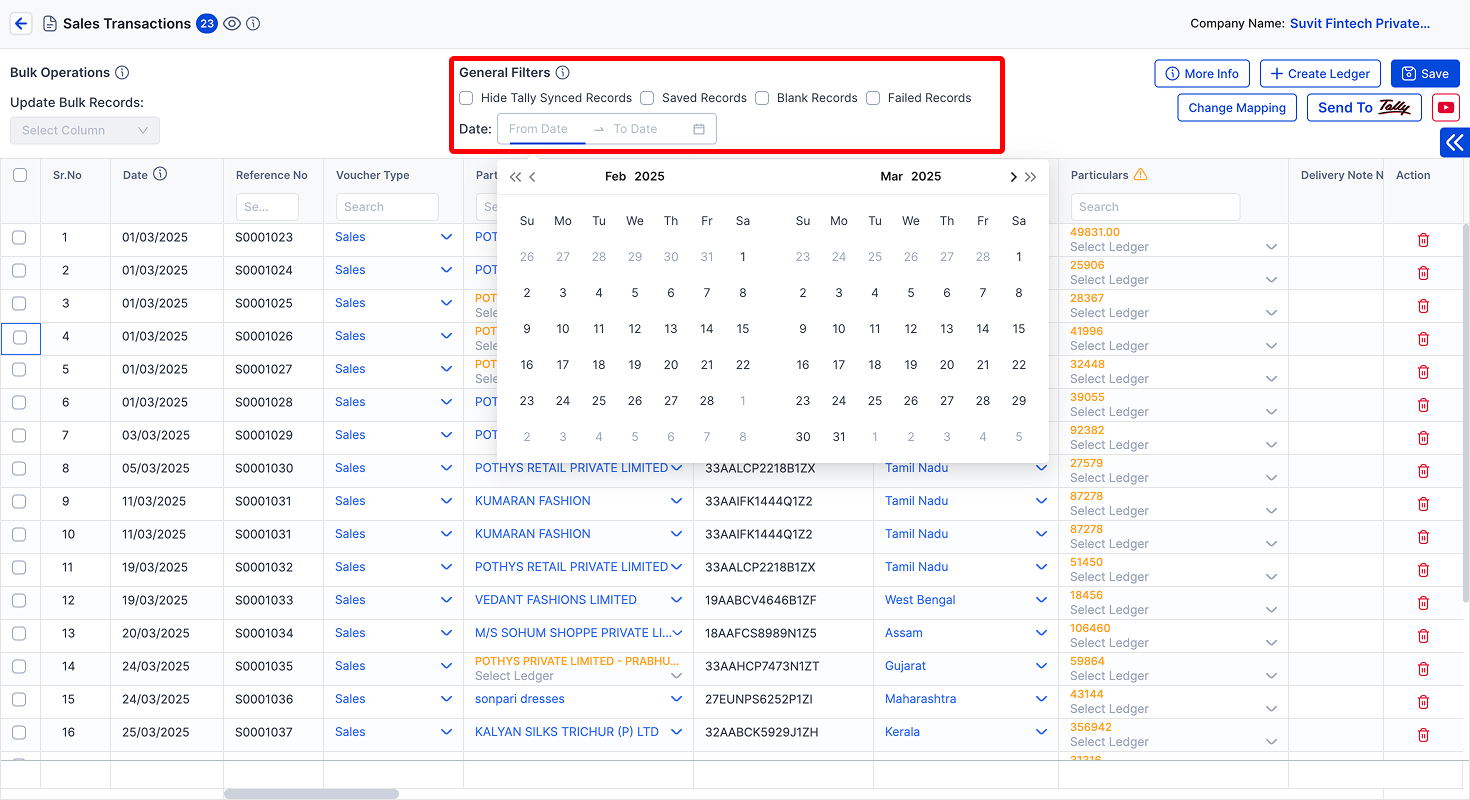Screen dimensions: 1470x800
Task: Go to previous year in calendar
Action: click(x=515, y=177)
